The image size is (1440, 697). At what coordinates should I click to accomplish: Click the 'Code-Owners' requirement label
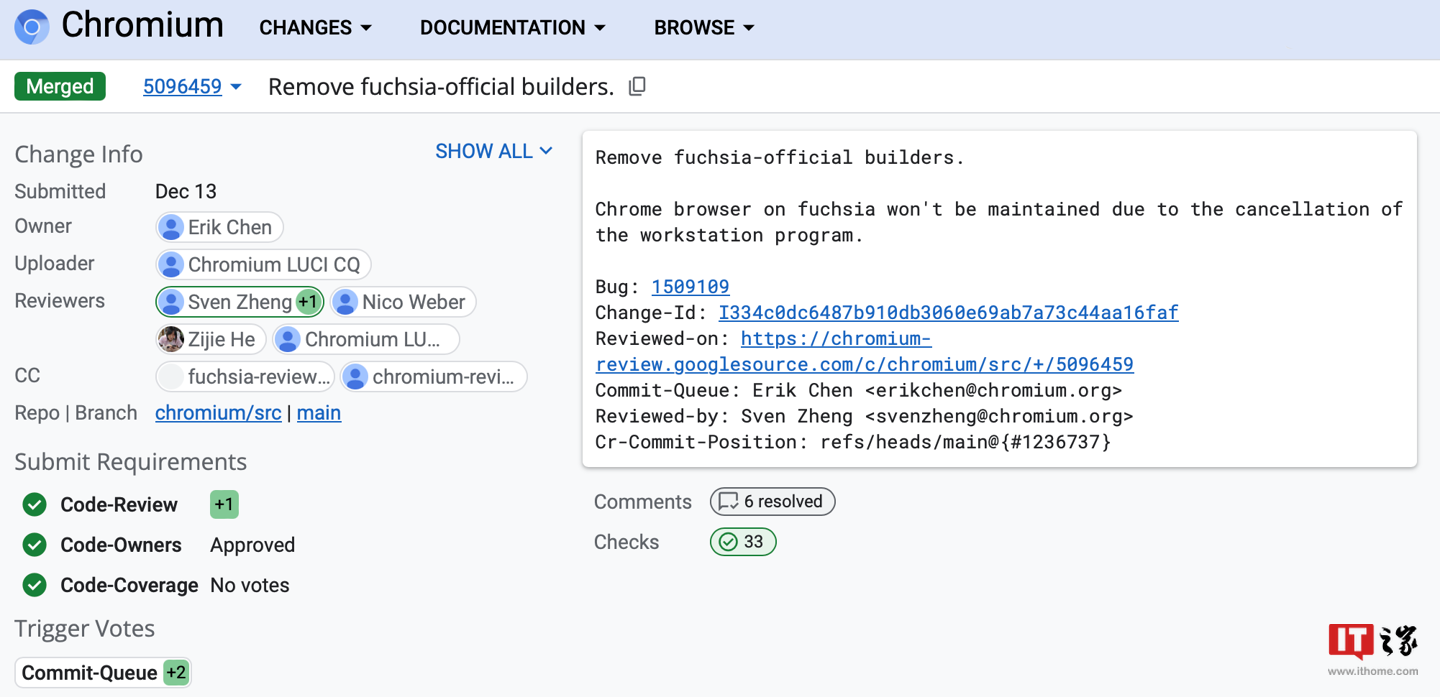coord(121,545)
